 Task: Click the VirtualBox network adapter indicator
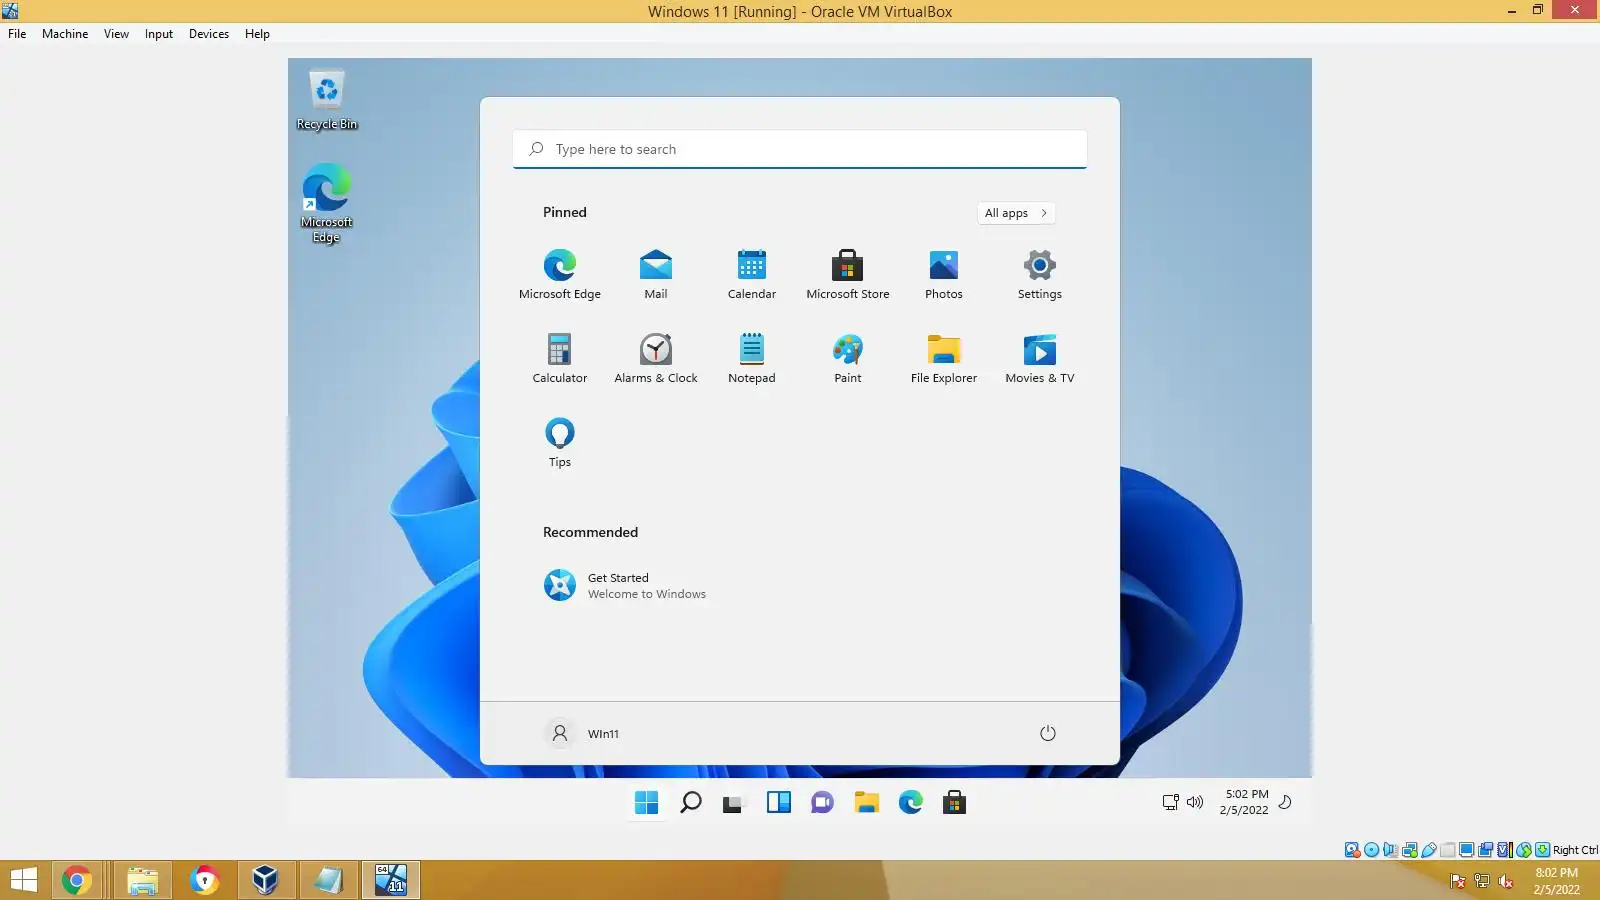1410,850
